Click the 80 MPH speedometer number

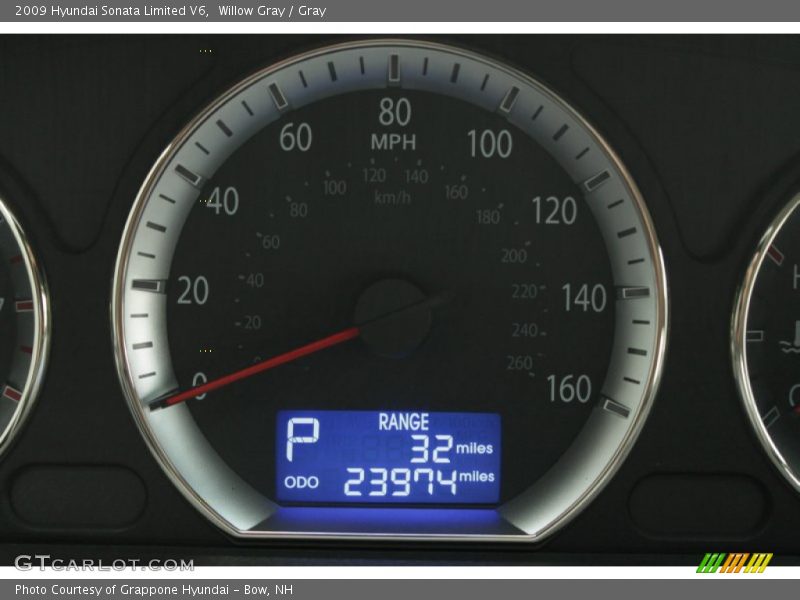[394, 112]
